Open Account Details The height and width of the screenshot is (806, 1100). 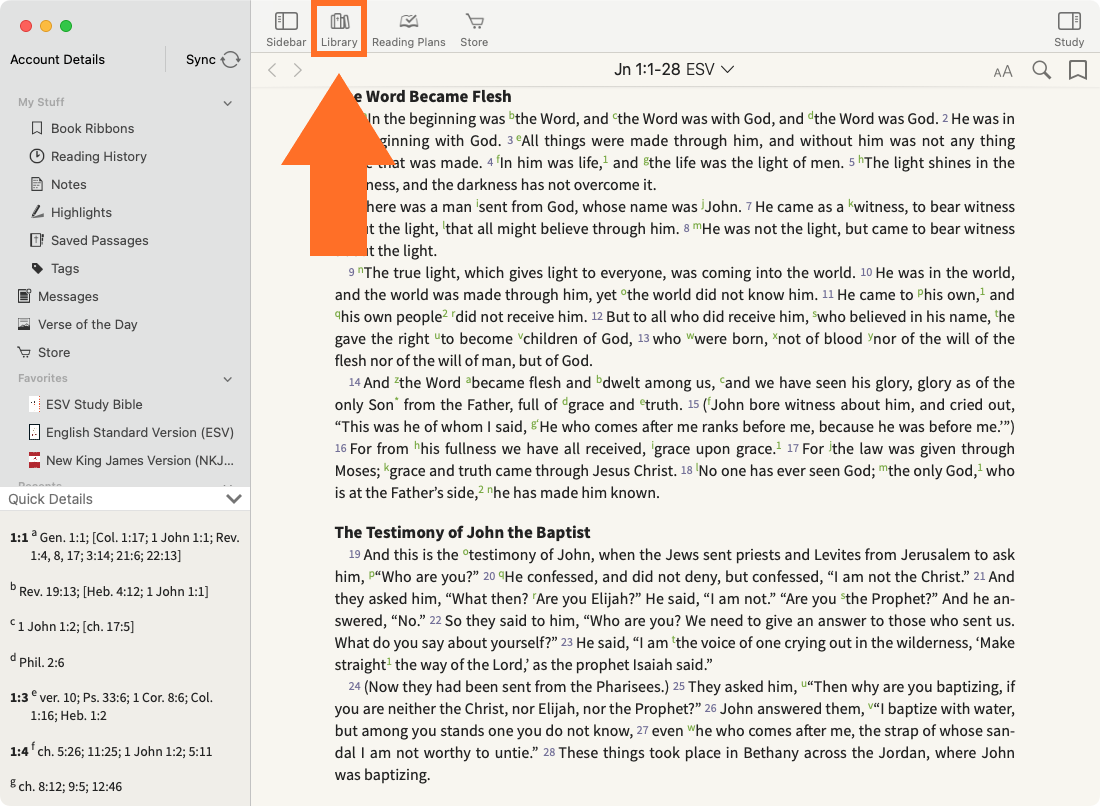[58, 60]
